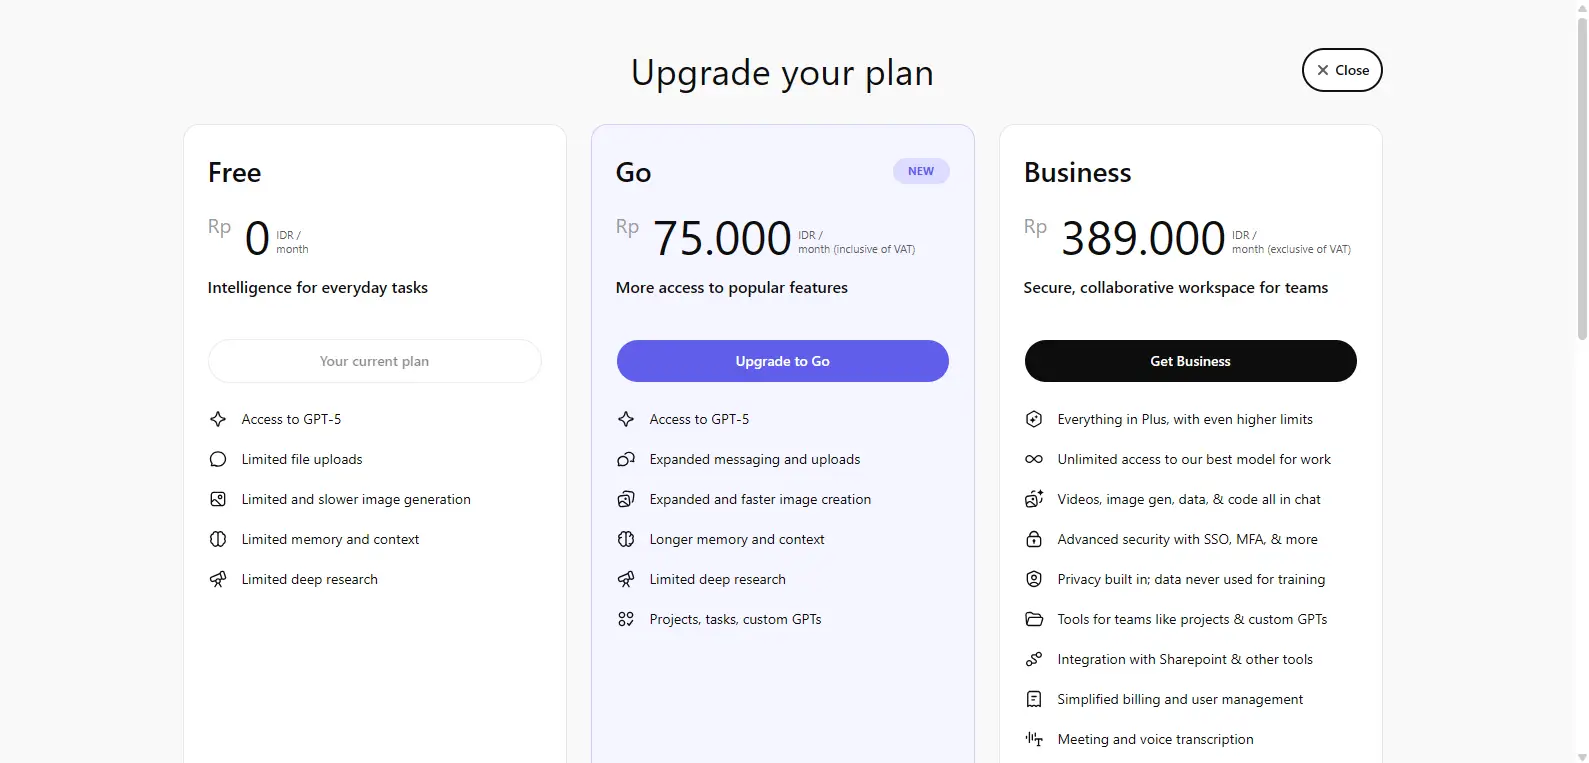Click the integration icon beside Sharepoint & other tools
This screenshot has height=763, width=1589.
[x=1034, y=659]
